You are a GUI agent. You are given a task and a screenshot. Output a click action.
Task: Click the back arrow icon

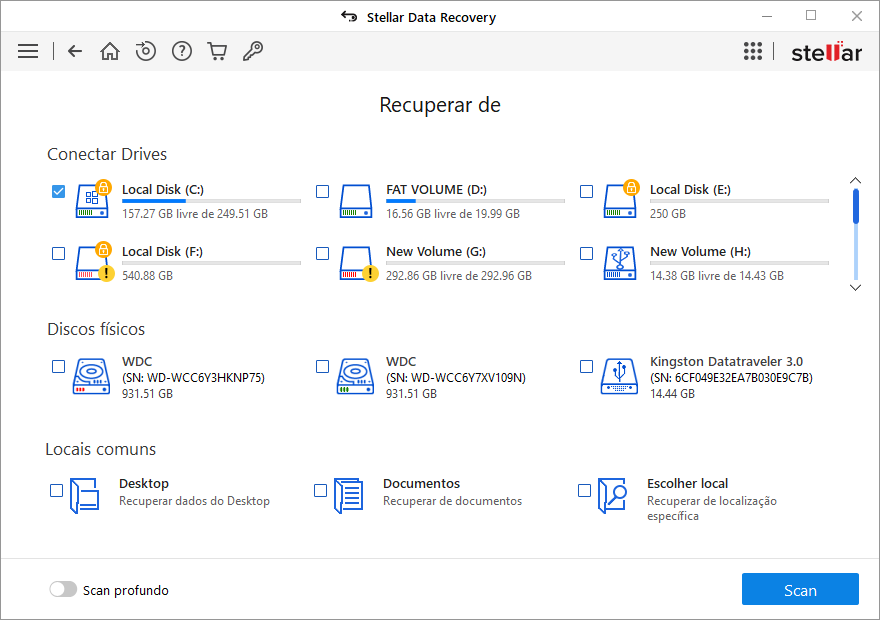75,51
